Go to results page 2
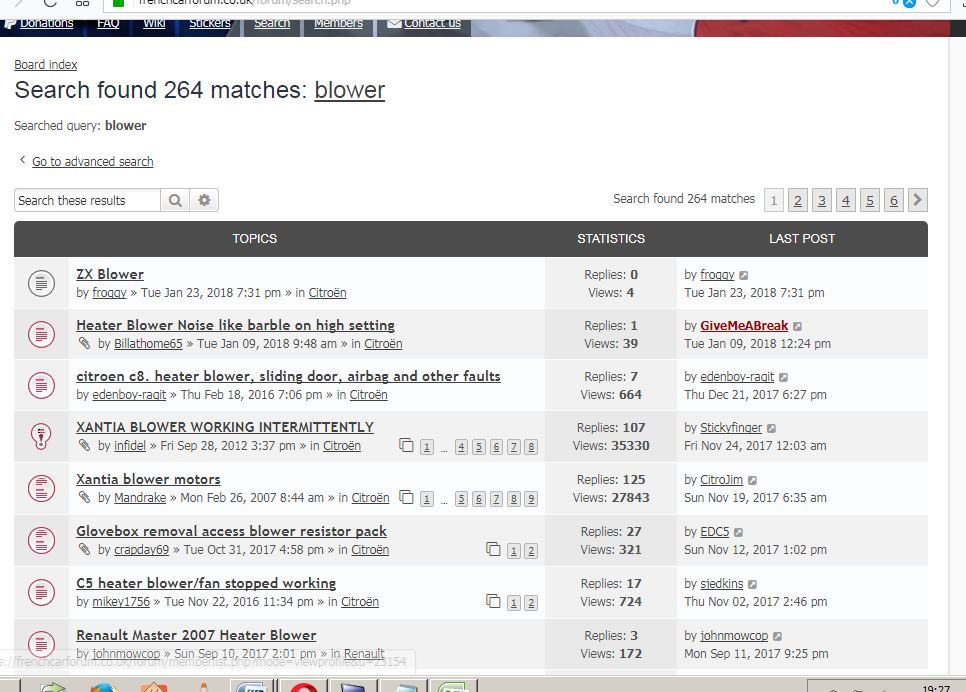The image size is (966, 692). tap(797, 200)
